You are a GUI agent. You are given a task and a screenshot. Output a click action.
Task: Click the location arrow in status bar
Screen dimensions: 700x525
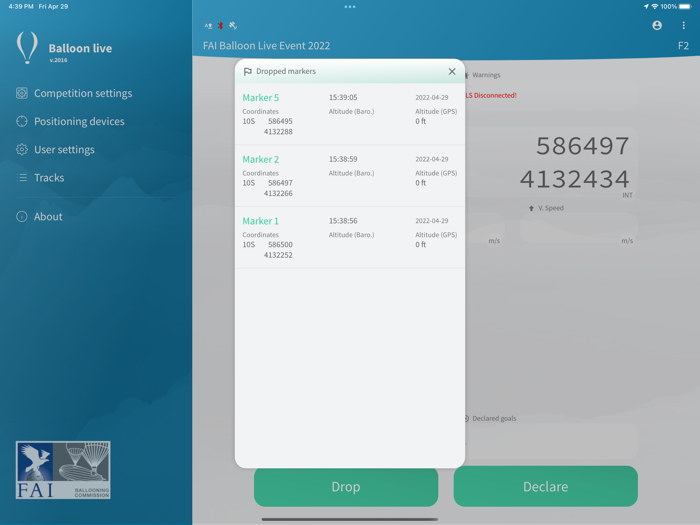[x=646, y=6]
